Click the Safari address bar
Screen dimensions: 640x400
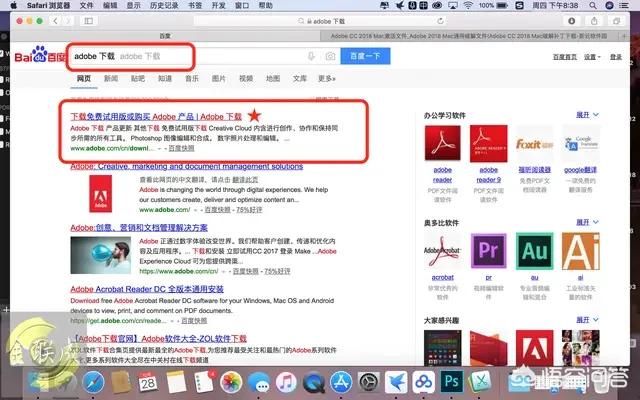321,21
